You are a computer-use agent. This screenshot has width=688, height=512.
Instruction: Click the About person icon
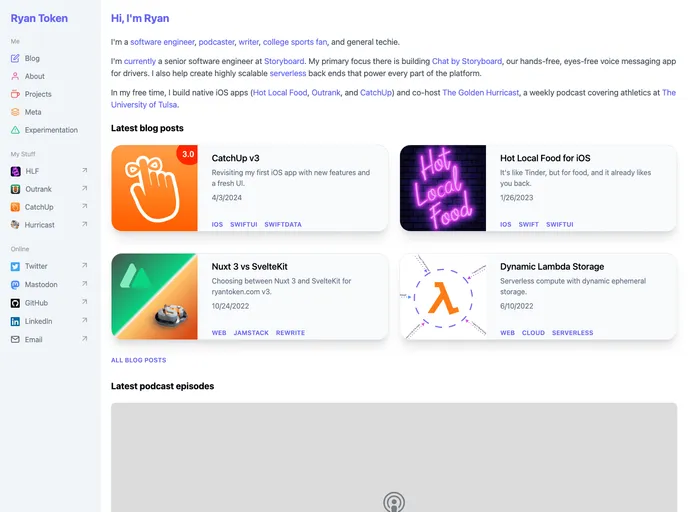(x=15, y=76)
